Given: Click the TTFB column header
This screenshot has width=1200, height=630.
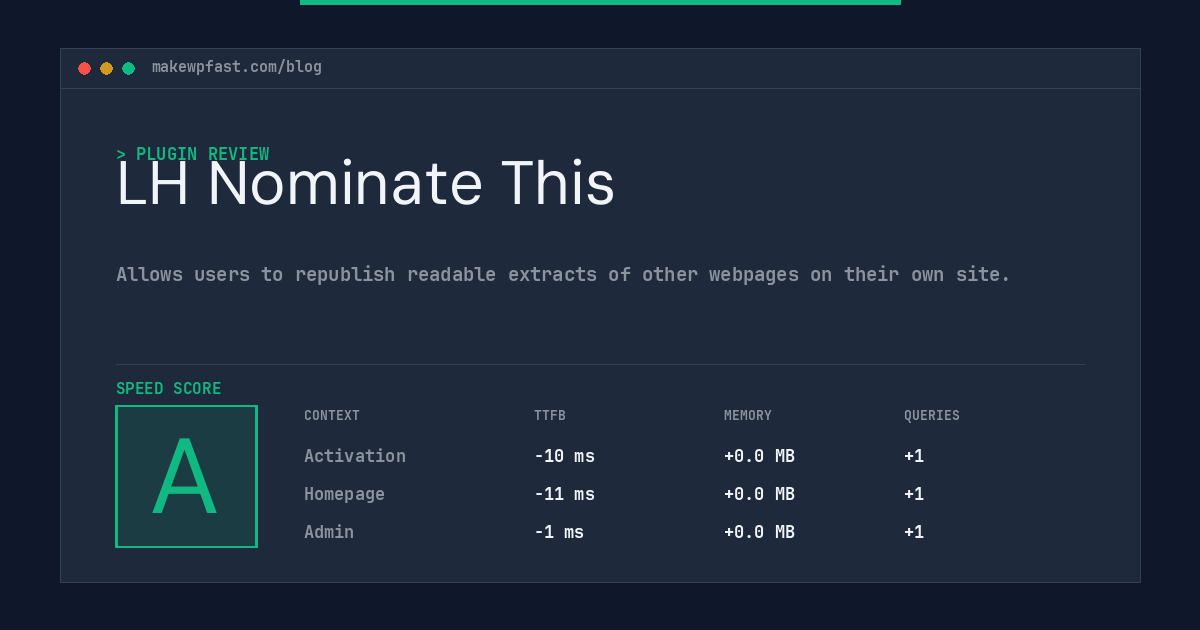Looking at the screenshot, I should click(550, 416).
